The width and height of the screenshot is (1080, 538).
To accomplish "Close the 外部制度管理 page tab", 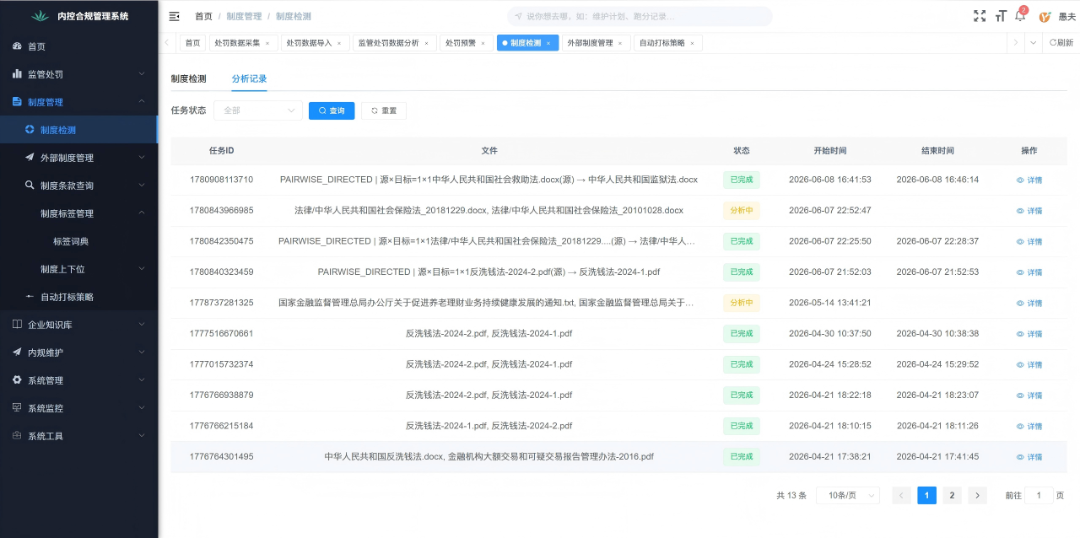I will [x=620, y=43].
